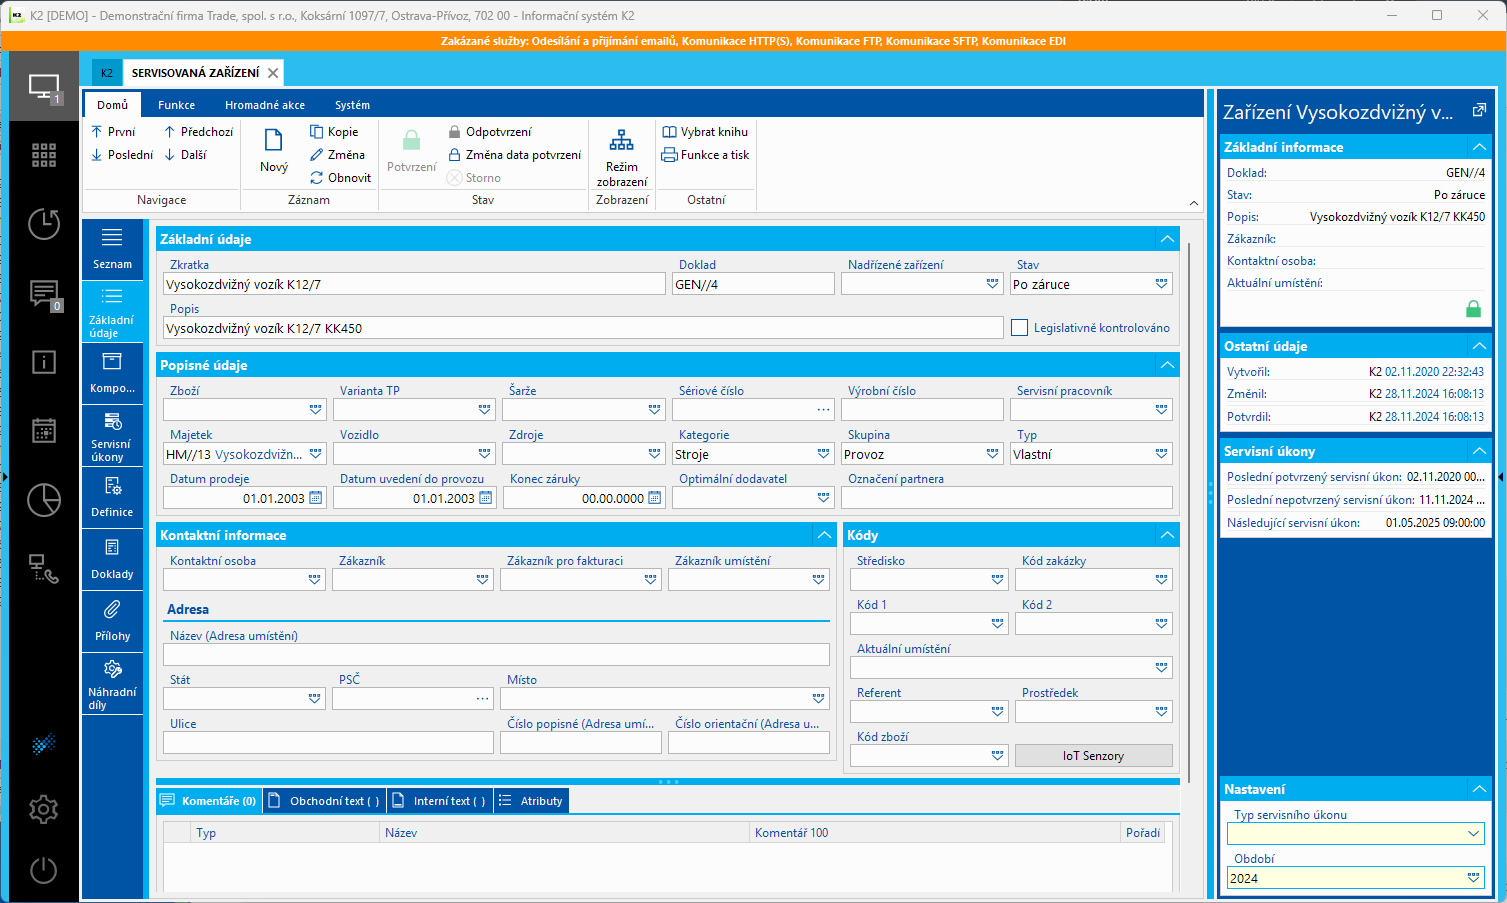The width and height of the screenshot is (1507, 903).
Task: Toggle the Legislativně kontrolováno checkbox
Action: click(x=1019, y=328)
